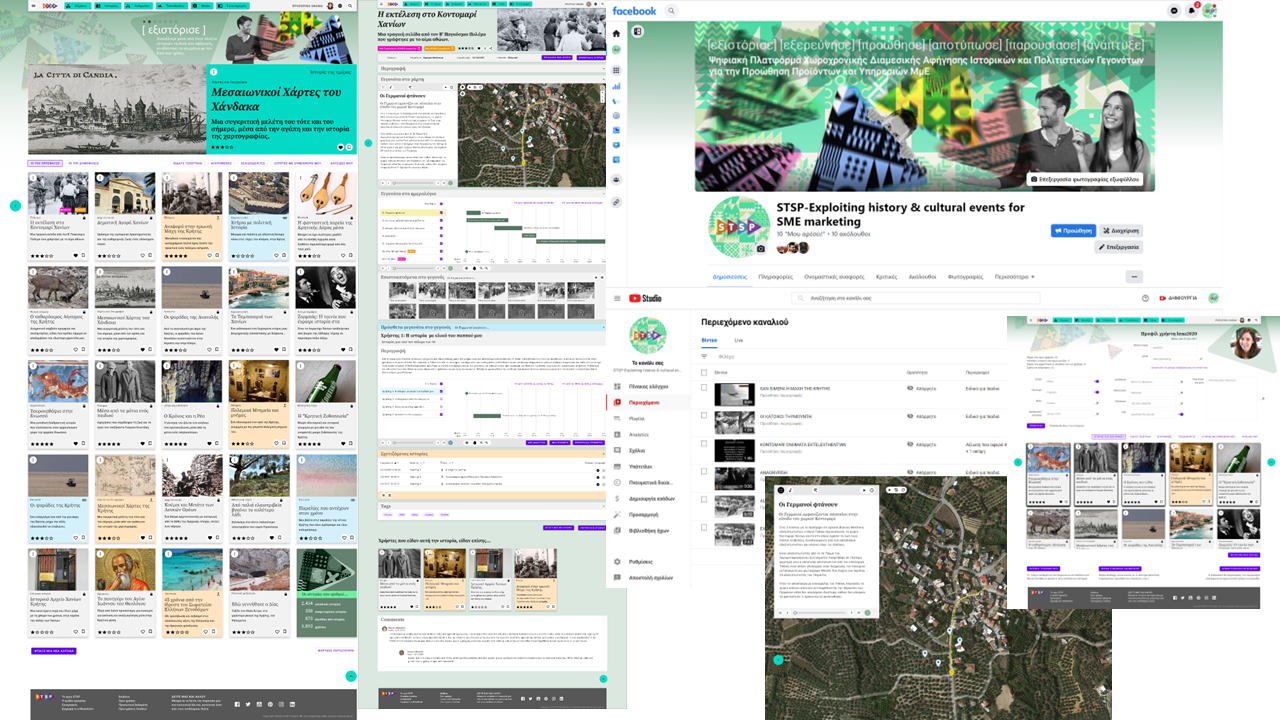The image size is (1280, 720).
Task: Open the three-dots menu on Facebook page
Action: pyautogui.click(x=1134, y=277)
